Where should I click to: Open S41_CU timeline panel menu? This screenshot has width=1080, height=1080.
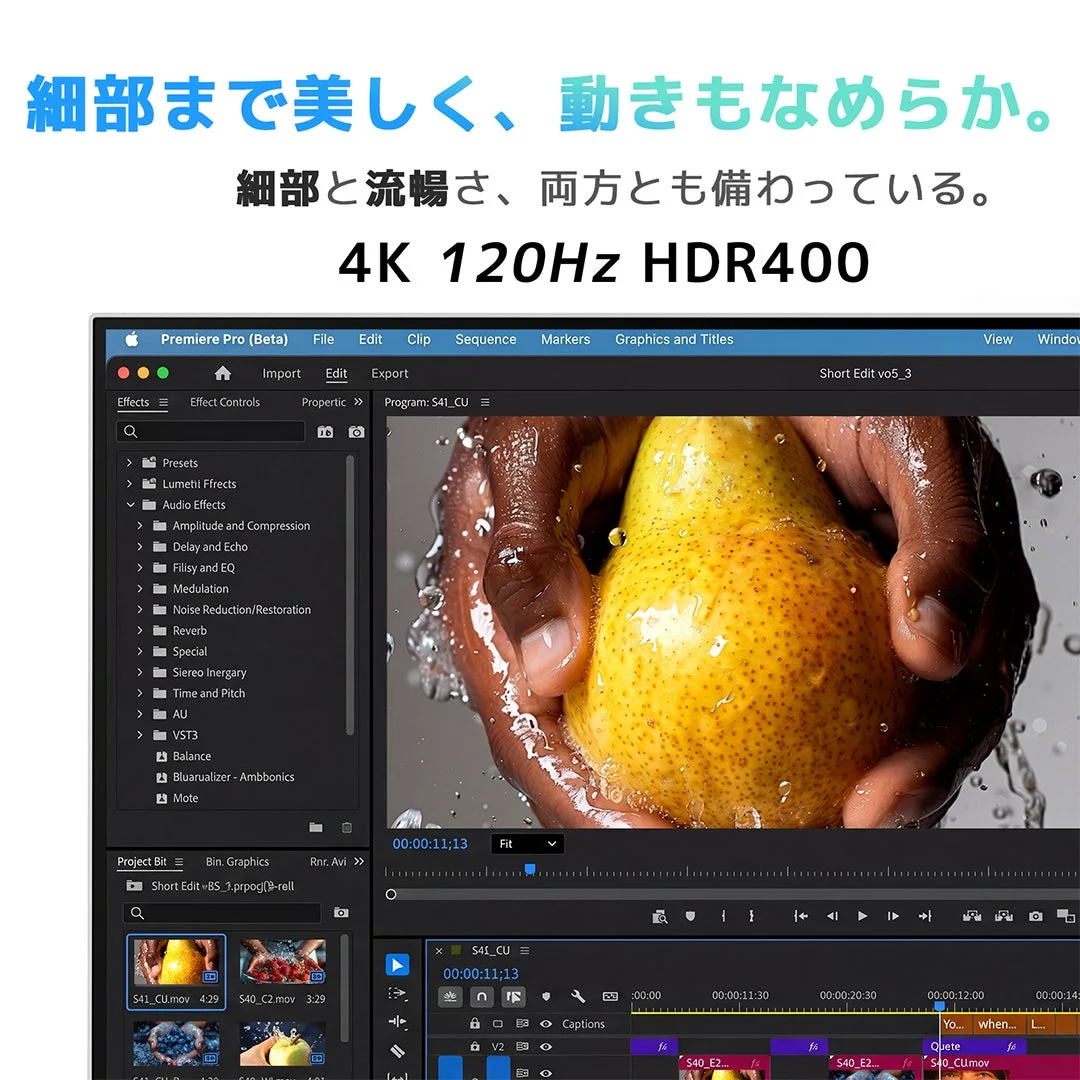click(525, 951)
